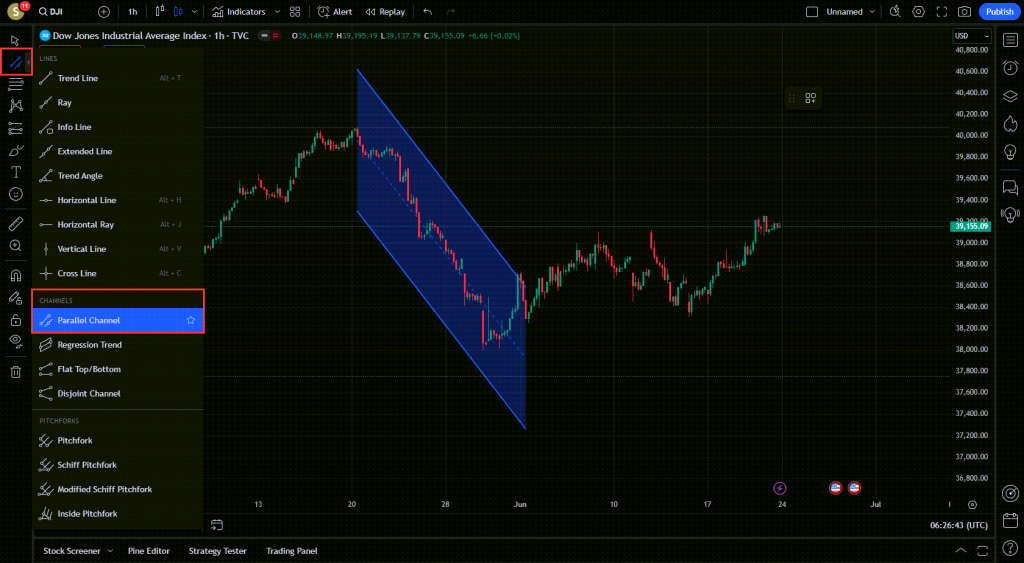
Task: Open the Trading Panel tab
Action: 291,551
